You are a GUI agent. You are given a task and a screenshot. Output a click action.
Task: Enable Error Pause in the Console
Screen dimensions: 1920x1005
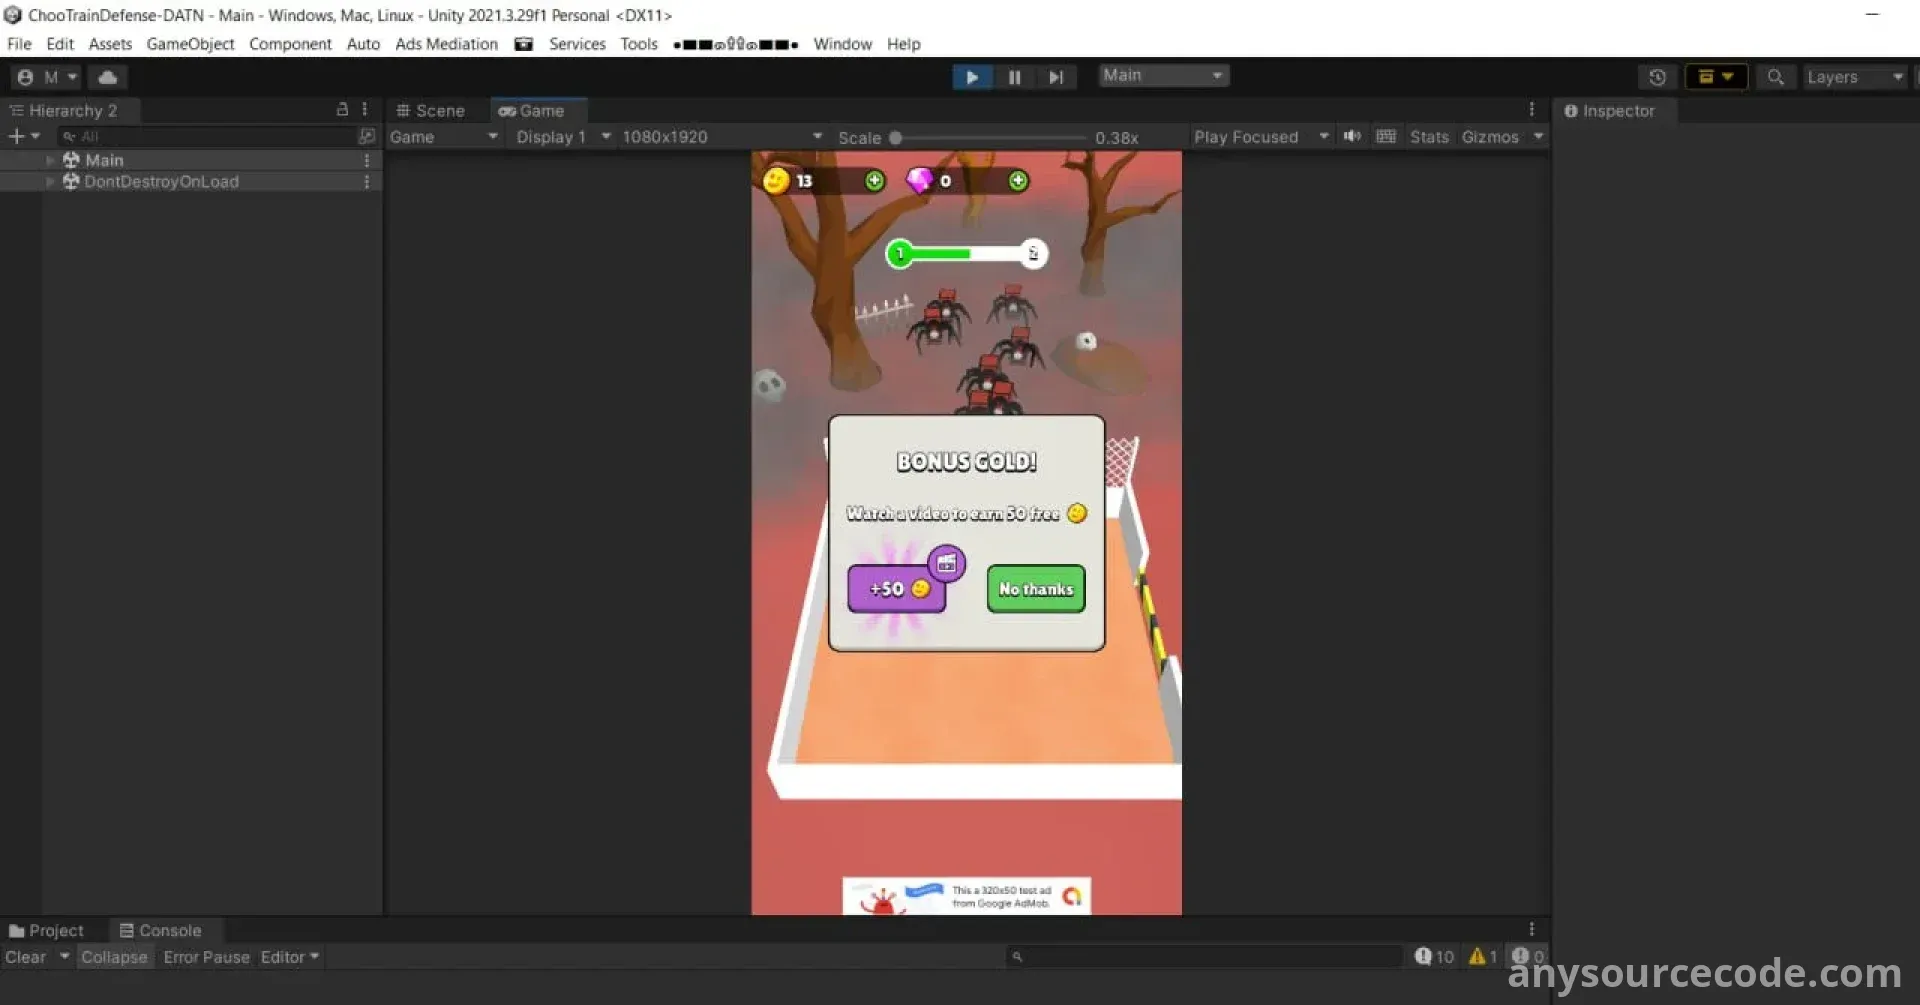coord(205,957)
